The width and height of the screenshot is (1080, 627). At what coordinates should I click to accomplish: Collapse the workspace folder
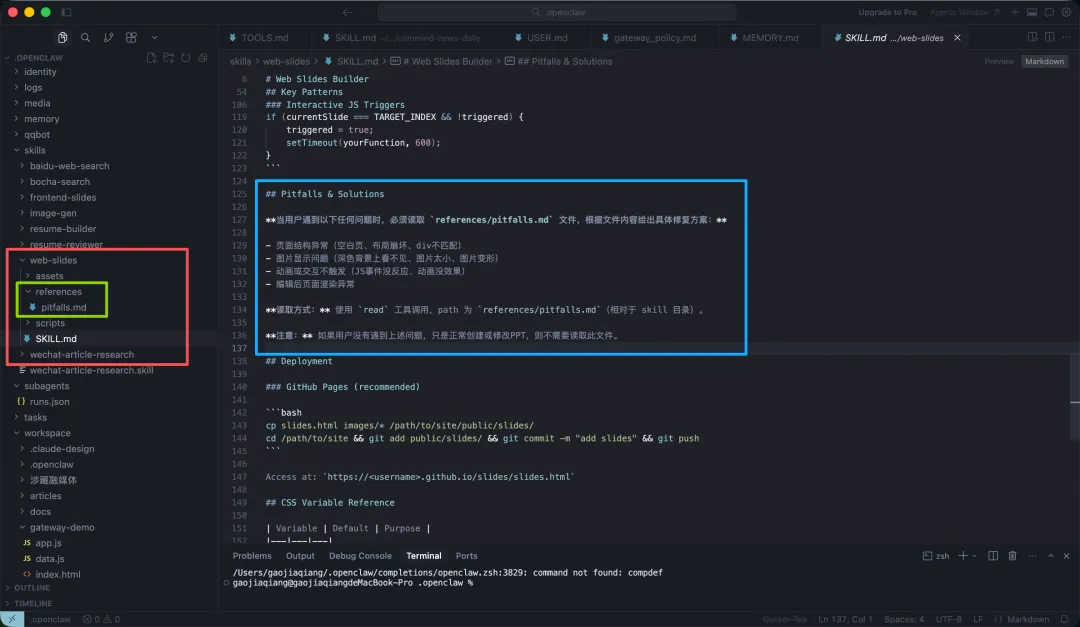(x=47, y=433)
